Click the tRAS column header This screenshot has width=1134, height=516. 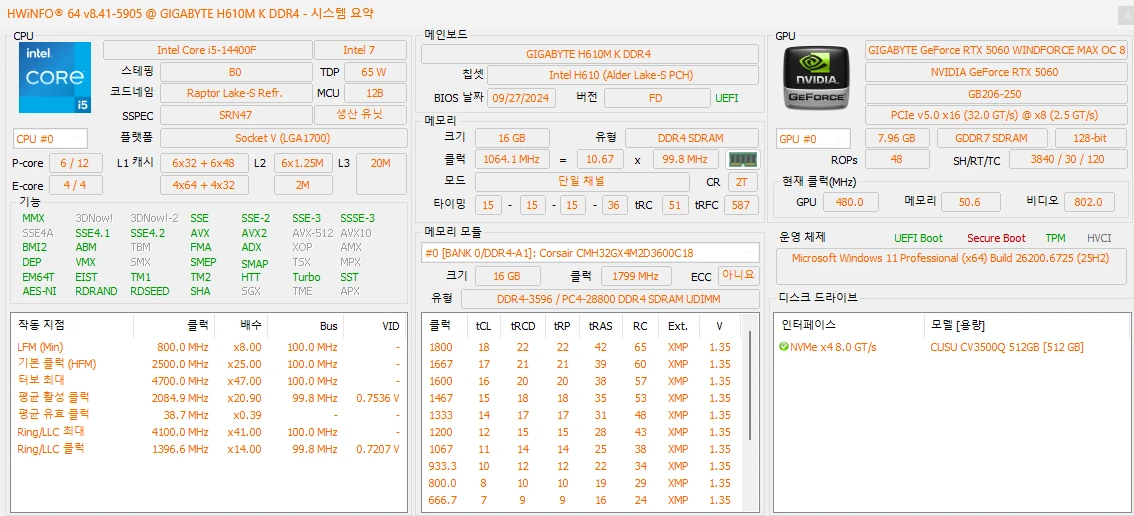click(x=601, y=326)
